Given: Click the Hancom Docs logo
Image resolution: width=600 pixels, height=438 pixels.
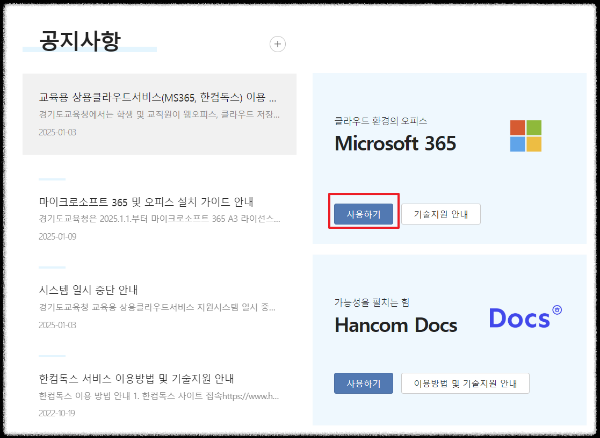Looking at the screenshot, I should pos(525,318).
